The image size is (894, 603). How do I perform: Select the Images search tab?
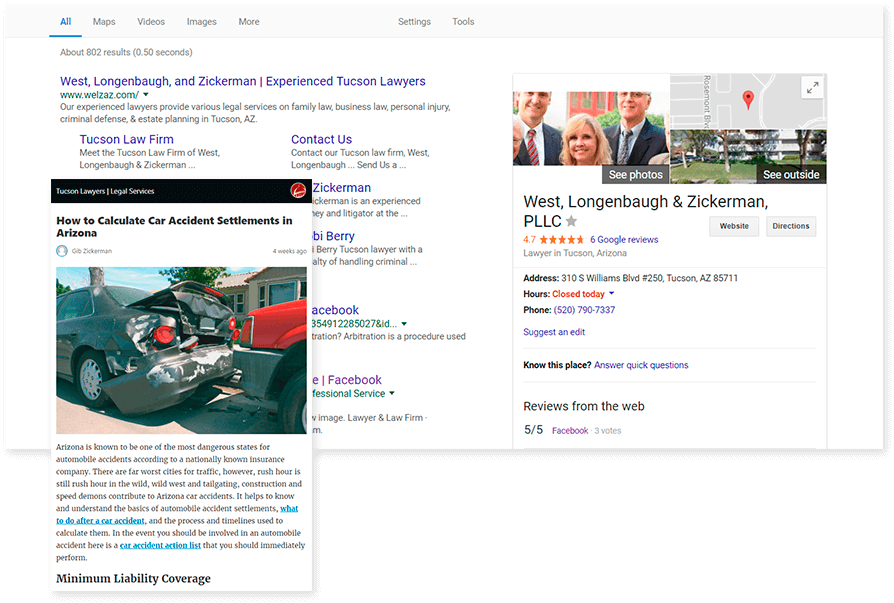tap(201, 22)
